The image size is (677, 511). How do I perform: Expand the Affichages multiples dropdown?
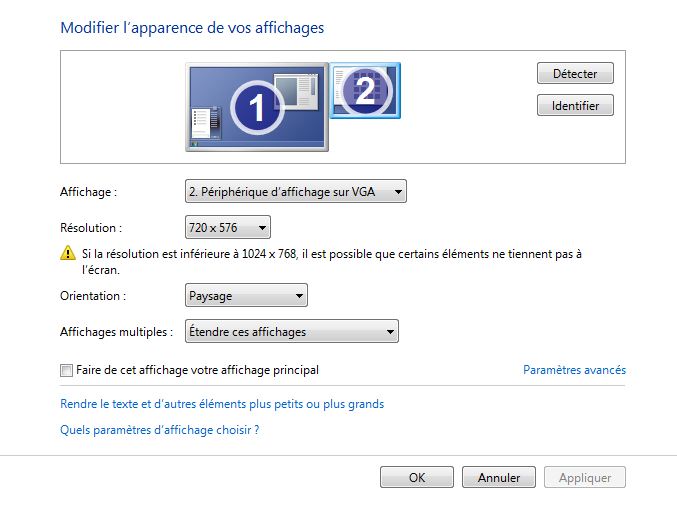point(291,332)
